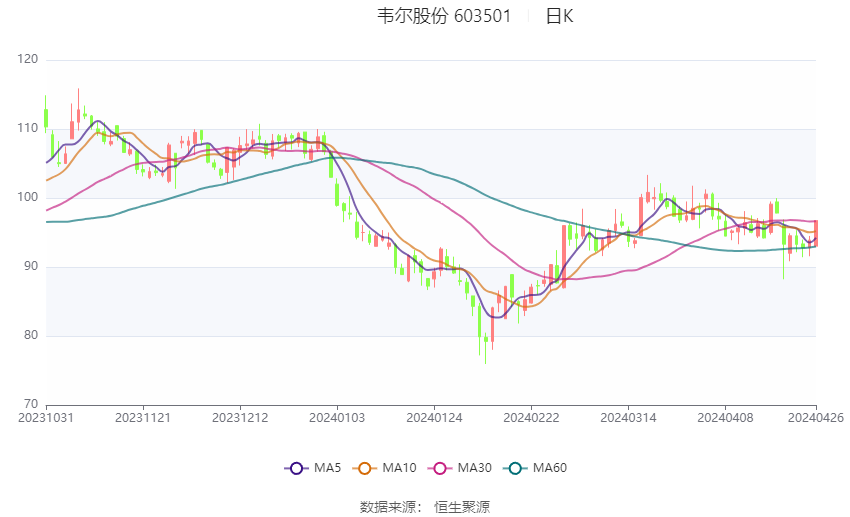Select the 日K period label
The width and height of the screenshot is (850, 517).
(x=559, y=16)
